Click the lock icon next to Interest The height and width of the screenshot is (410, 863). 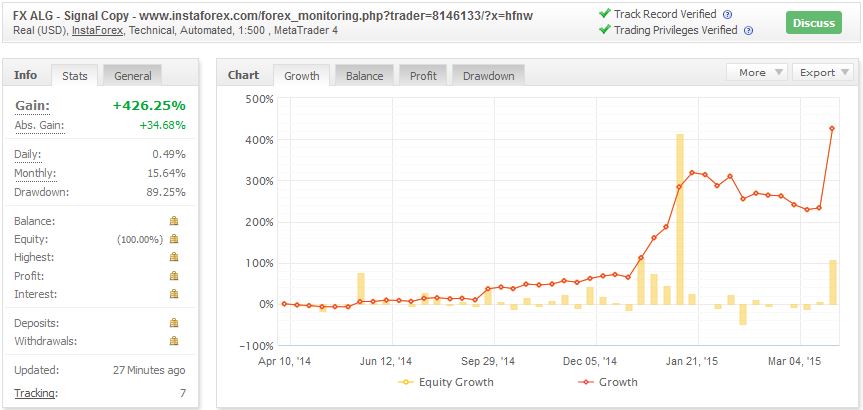(x=174, y=294)
